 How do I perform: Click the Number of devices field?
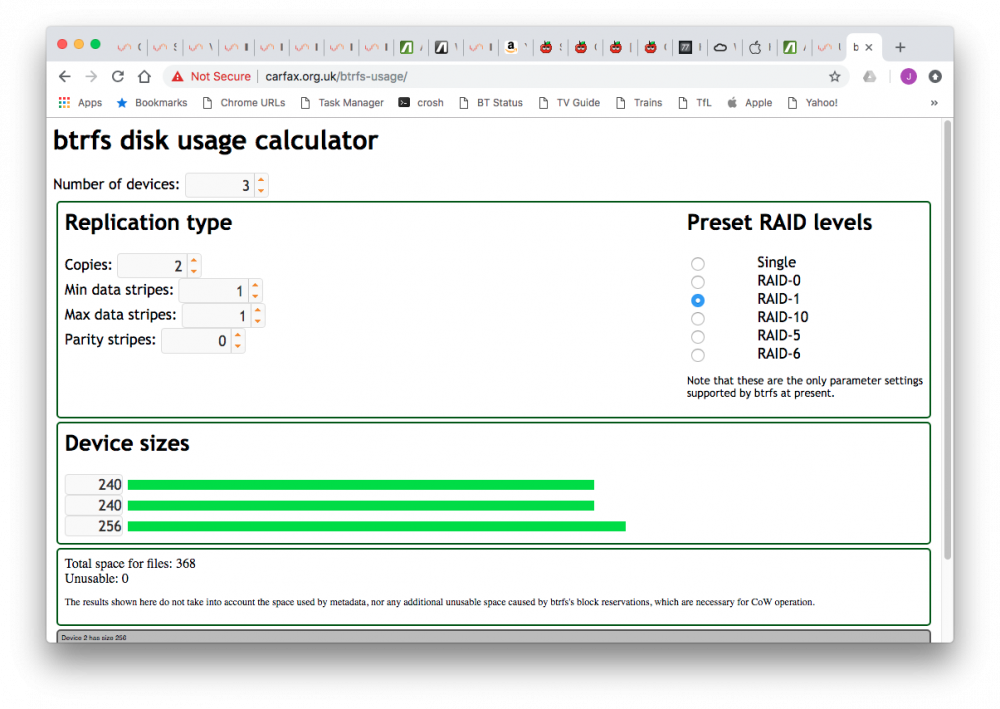[220, 185]
